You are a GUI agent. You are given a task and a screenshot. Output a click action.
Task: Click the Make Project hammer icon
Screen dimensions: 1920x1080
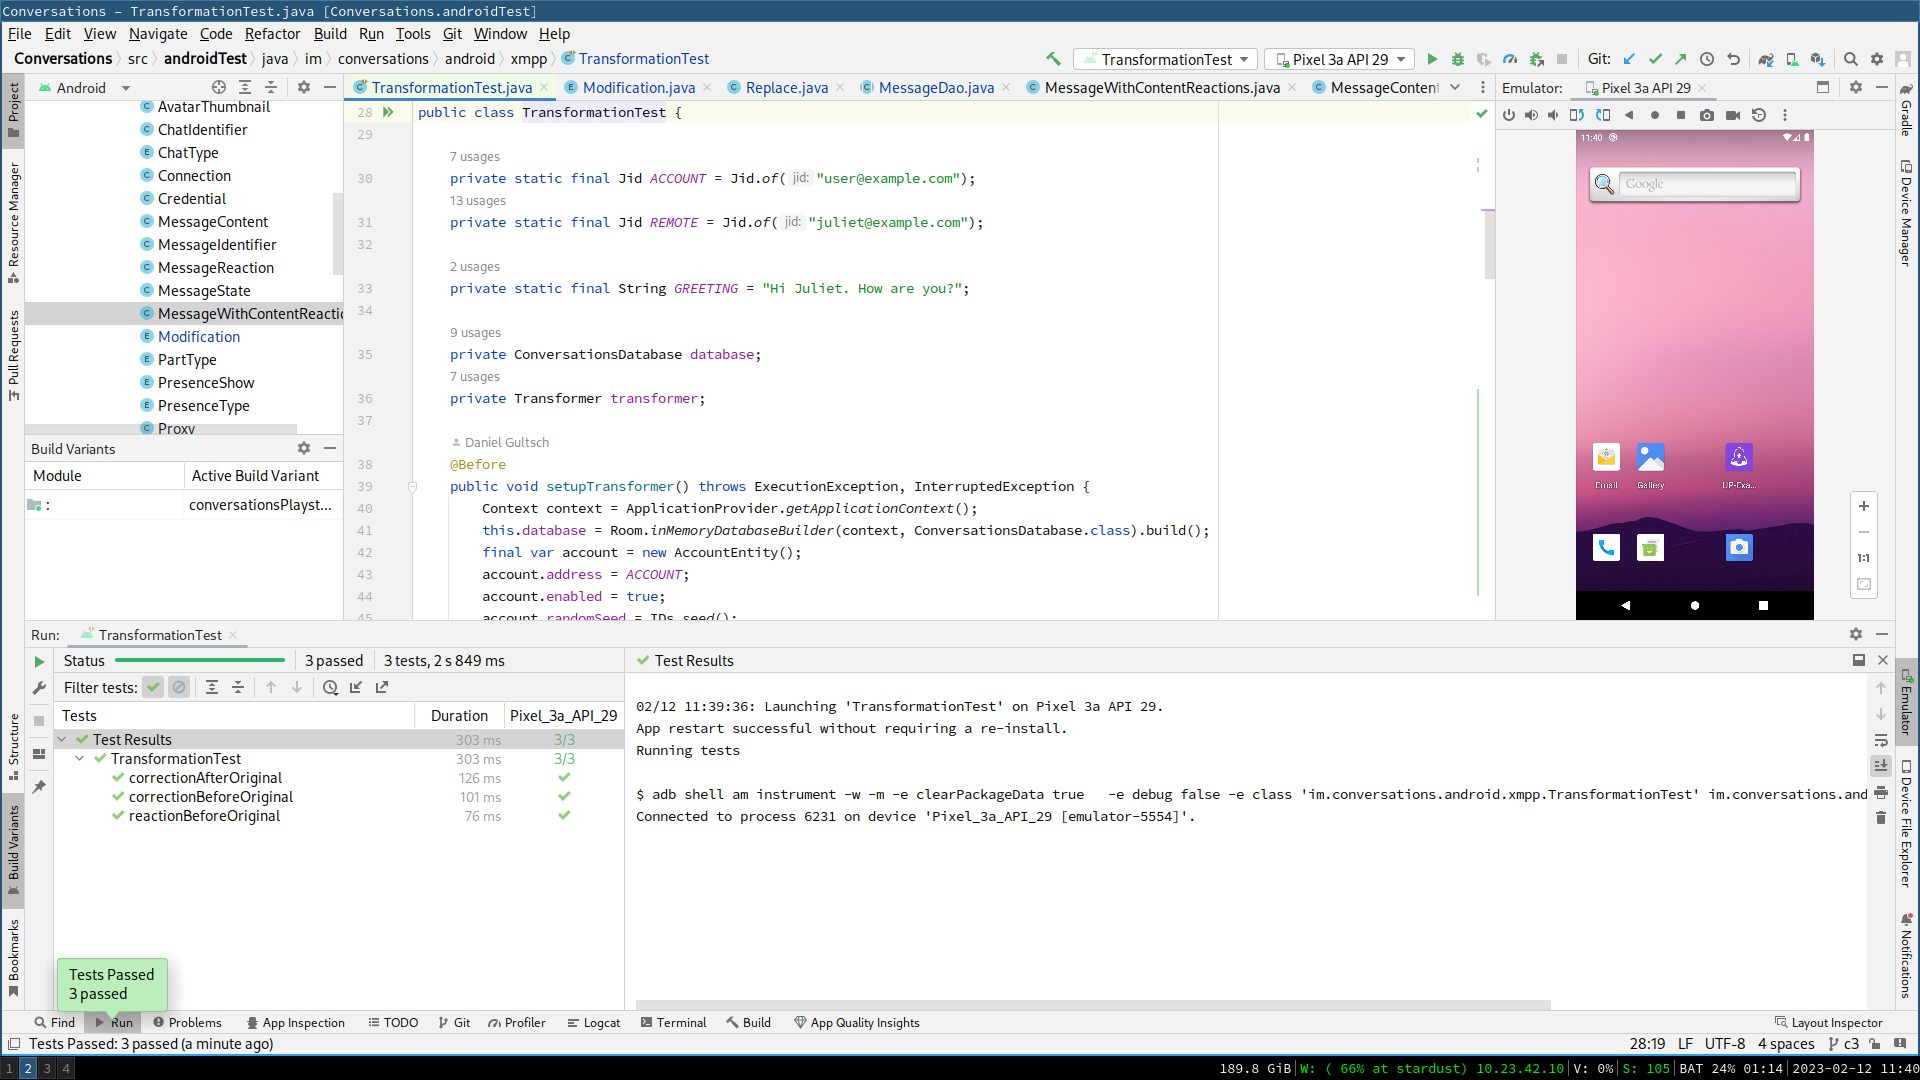1053,59
